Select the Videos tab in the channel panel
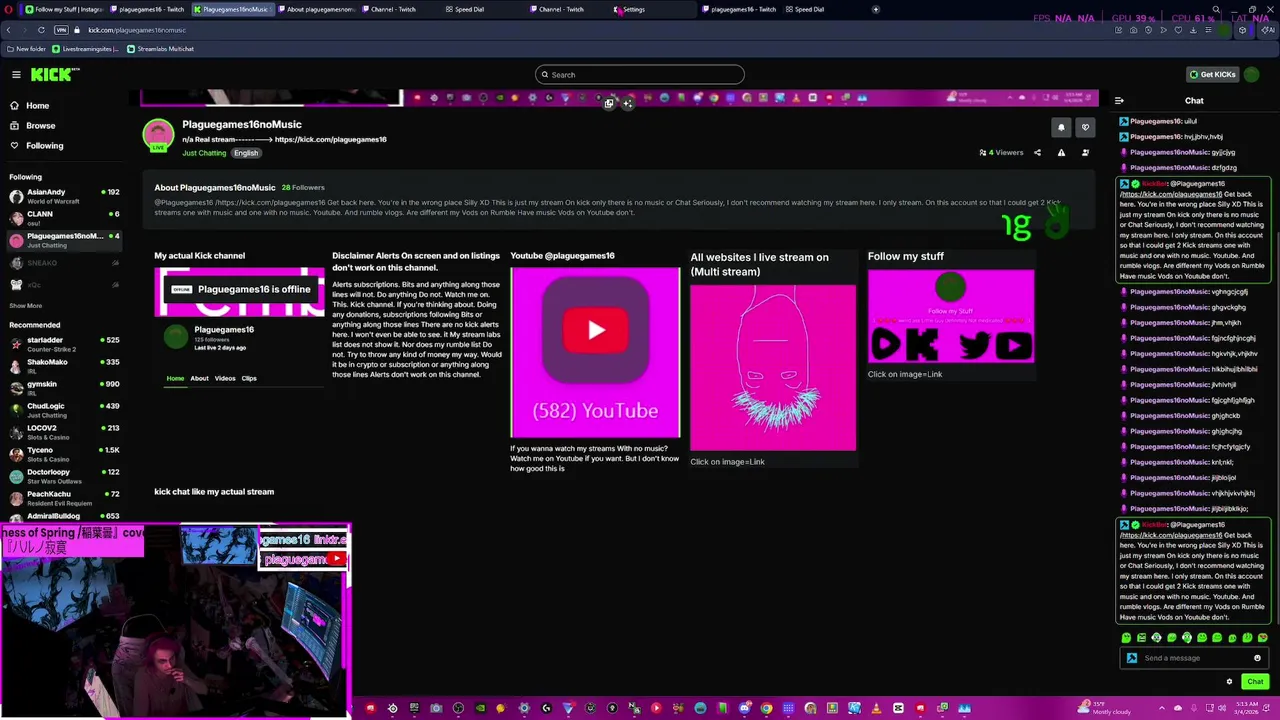This screenshot has height=720, width=1280. [x=225, y=378]
